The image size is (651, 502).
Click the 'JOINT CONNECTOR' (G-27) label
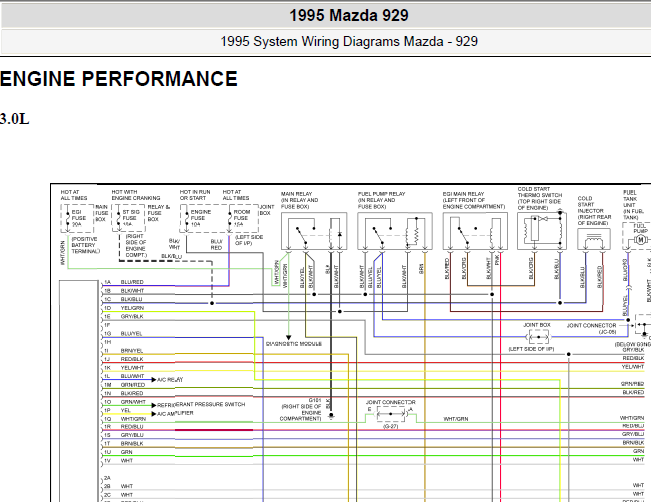pos(390,402)
